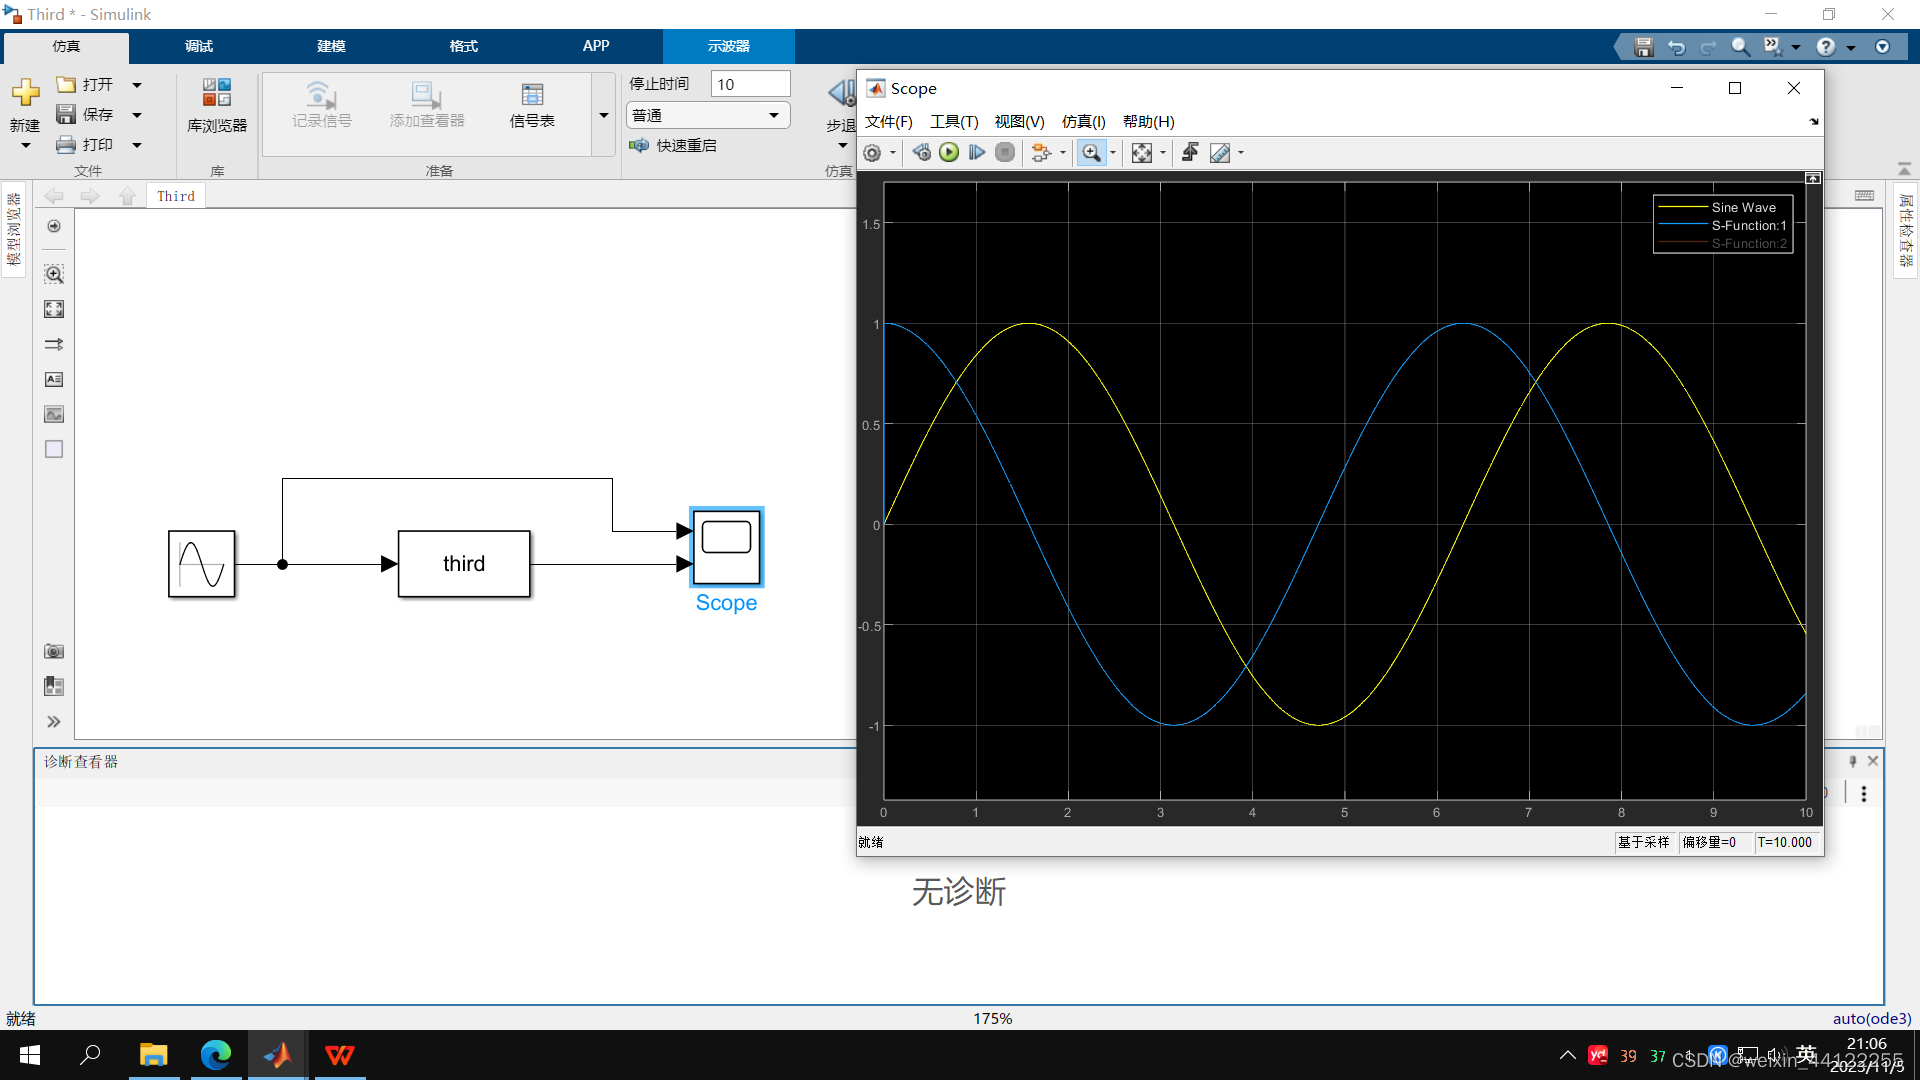Screen dimensions: 1920x1080
Task: Expand the 打开 (Open) dropdown arrow
Action: pyautogui.click(x=137, y=85)
